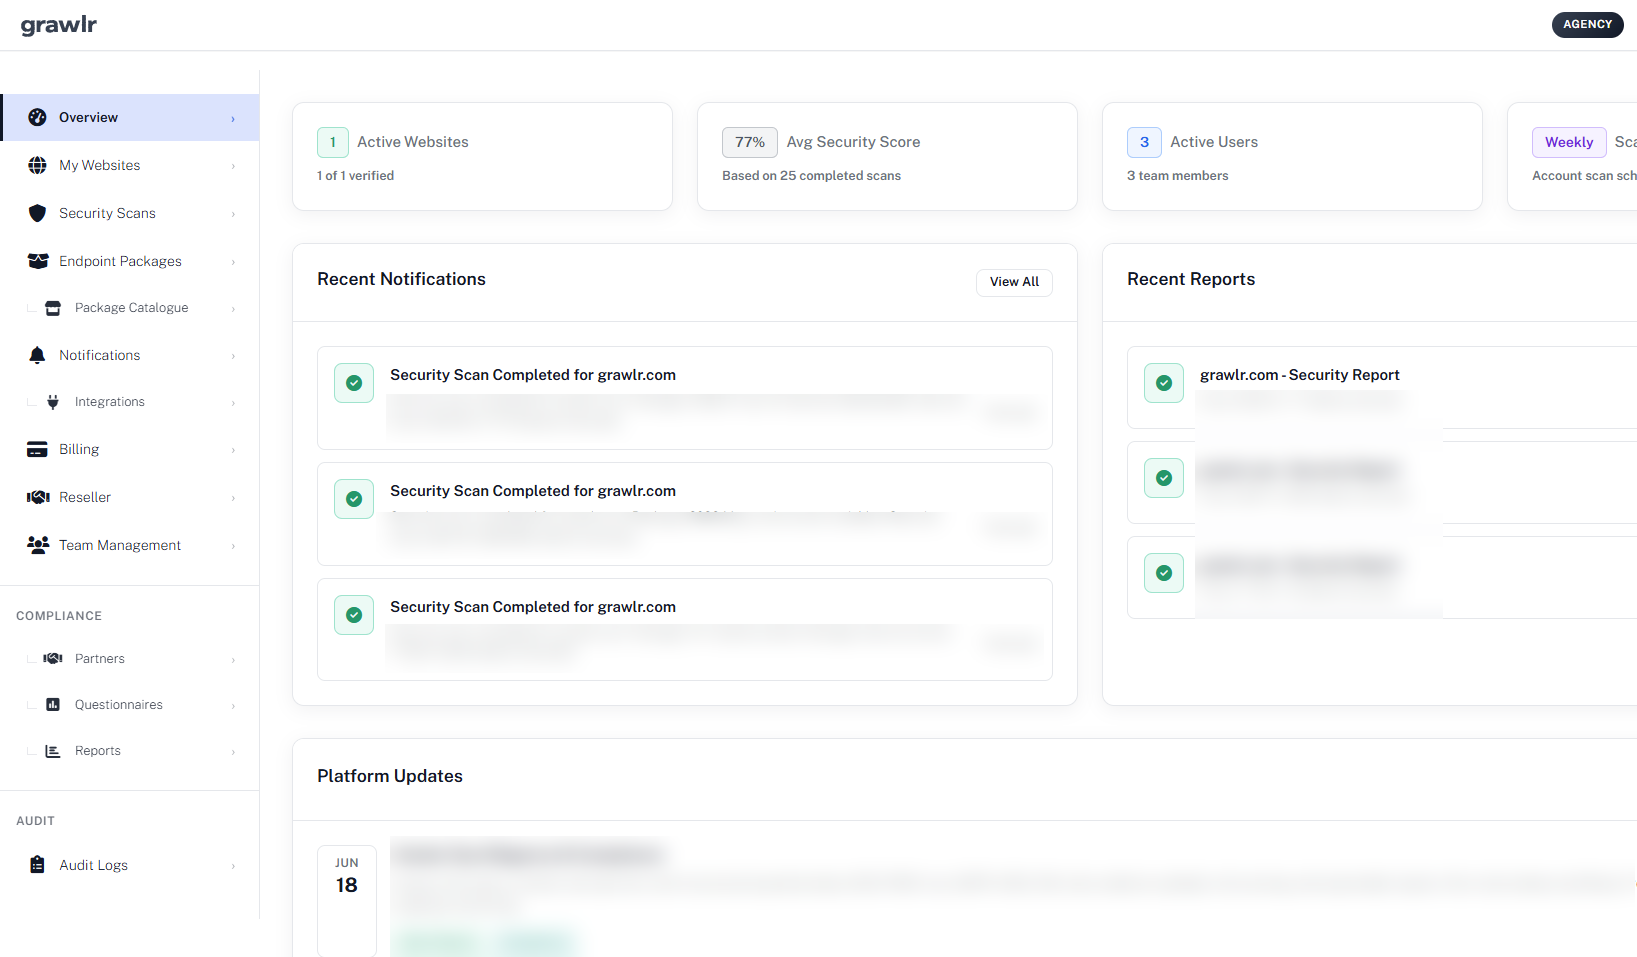1637x957 pixels.
Task: Click the Security Scans shield icon
Action: point(37,213)
